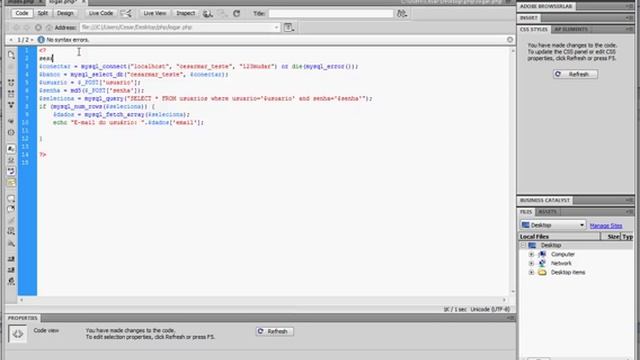Toggle Line Numbers in coding toolbar
640x360 pixels.
(x=11, y=149)
